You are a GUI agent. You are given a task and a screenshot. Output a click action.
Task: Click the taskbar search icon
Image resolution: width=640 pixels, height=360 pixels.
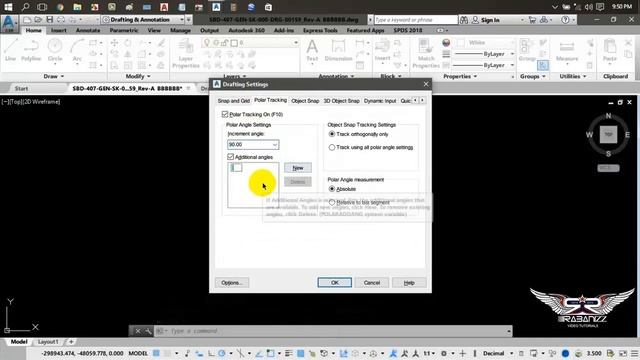click(25, 7)
